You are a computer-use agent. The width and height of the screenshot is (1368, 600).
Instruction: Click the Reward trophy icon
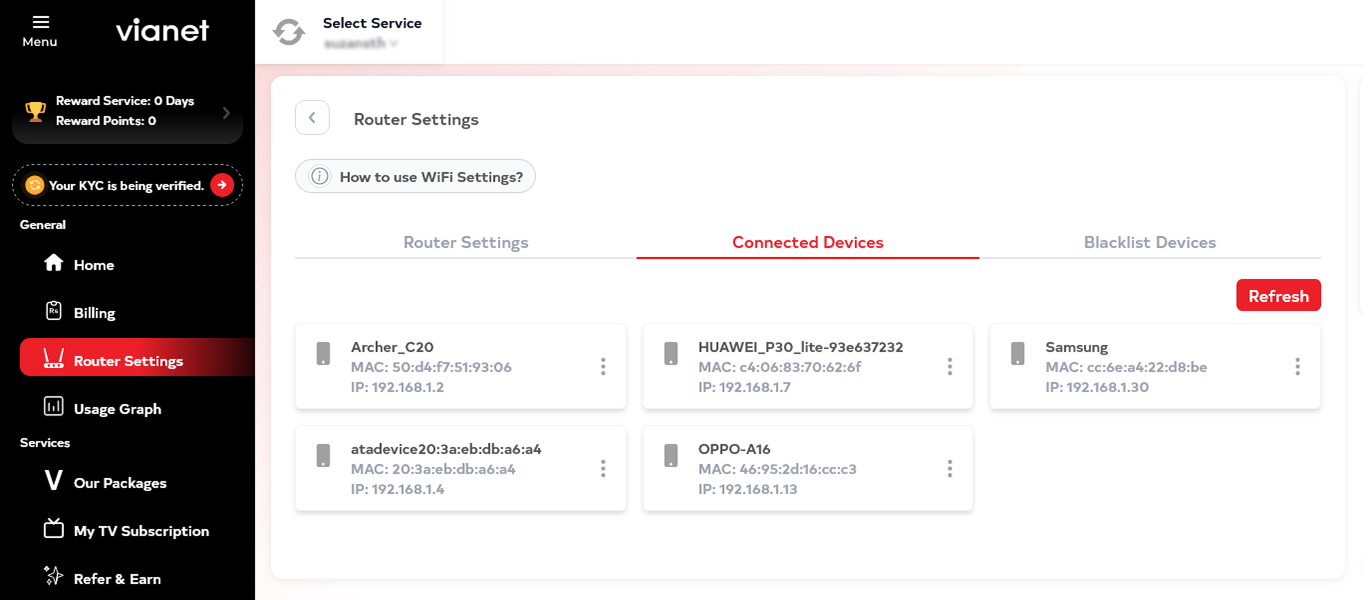35,111
